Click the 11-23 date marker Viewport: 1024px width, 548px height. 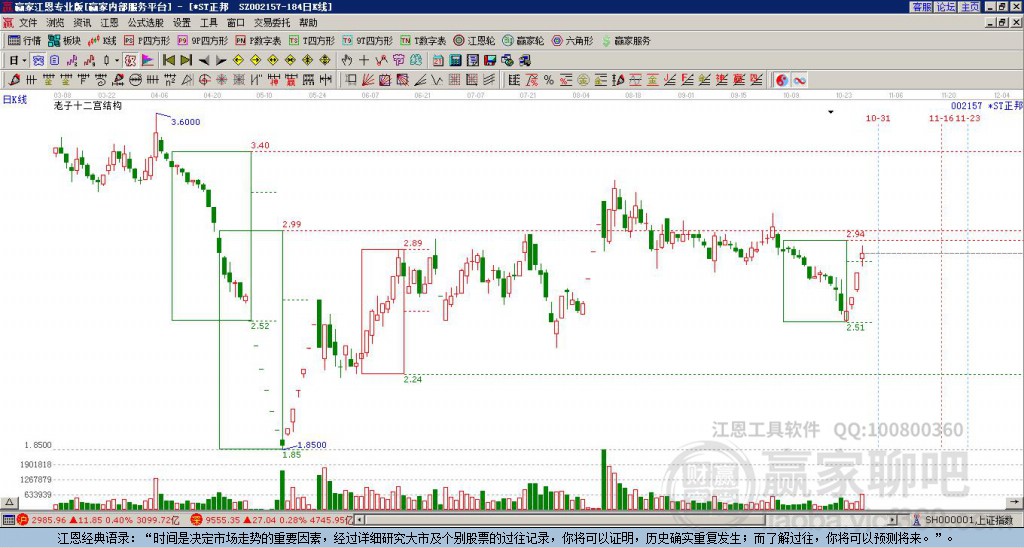(x=968, y=118)
